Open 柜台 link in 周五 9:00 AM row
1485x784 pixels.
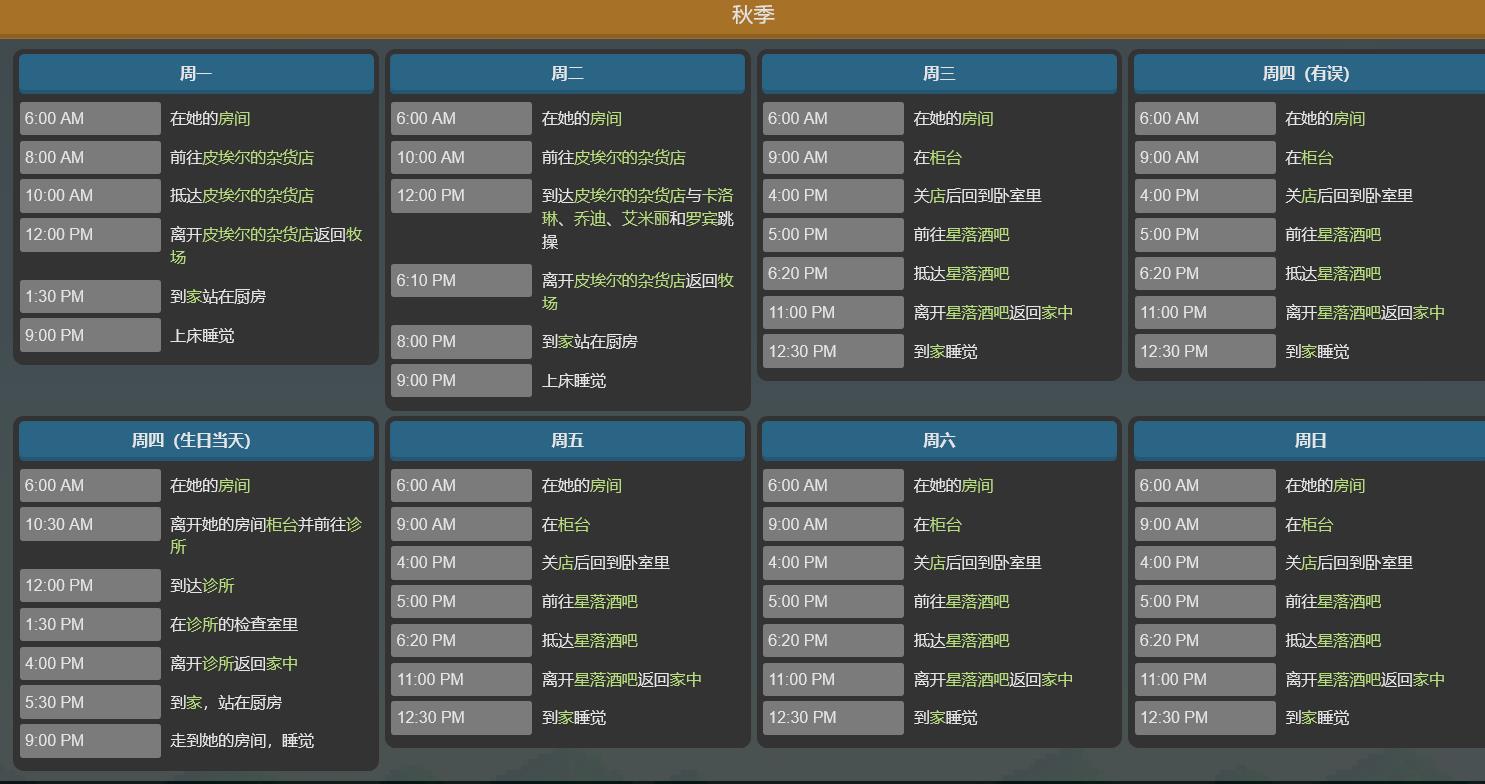click(574, 524)
